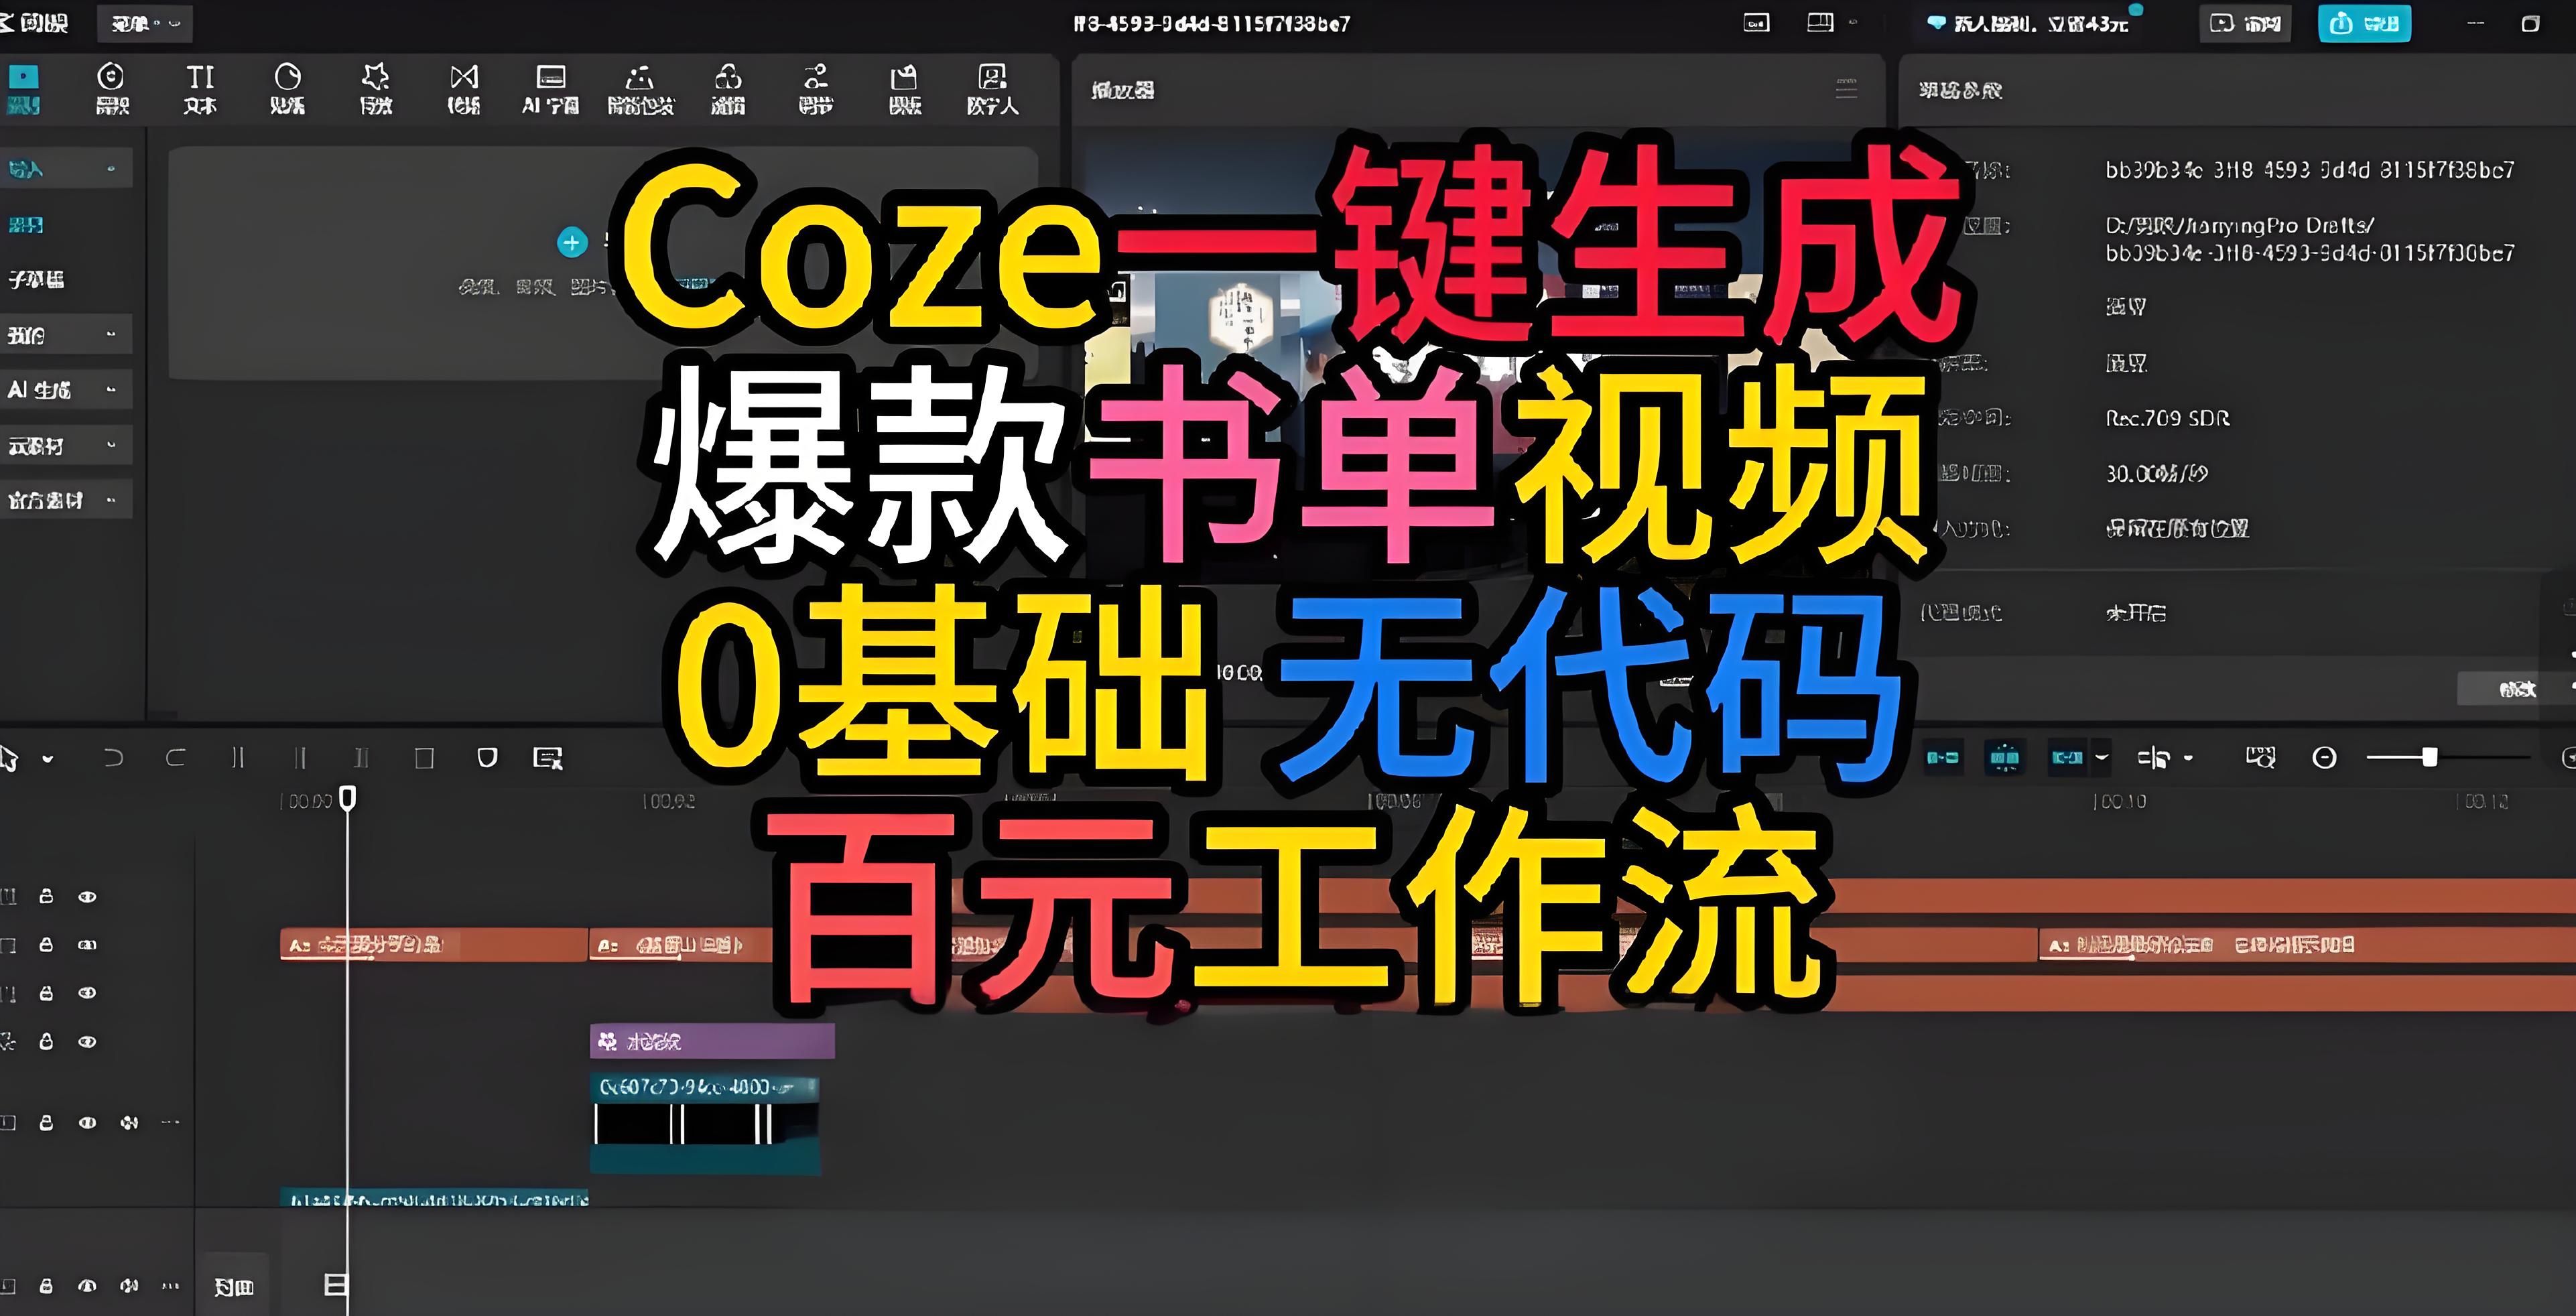Switch to the audio tab with music-note icon
Image resolution: width=2576 pixels, height=1316 pixels.
pos(111,89)
